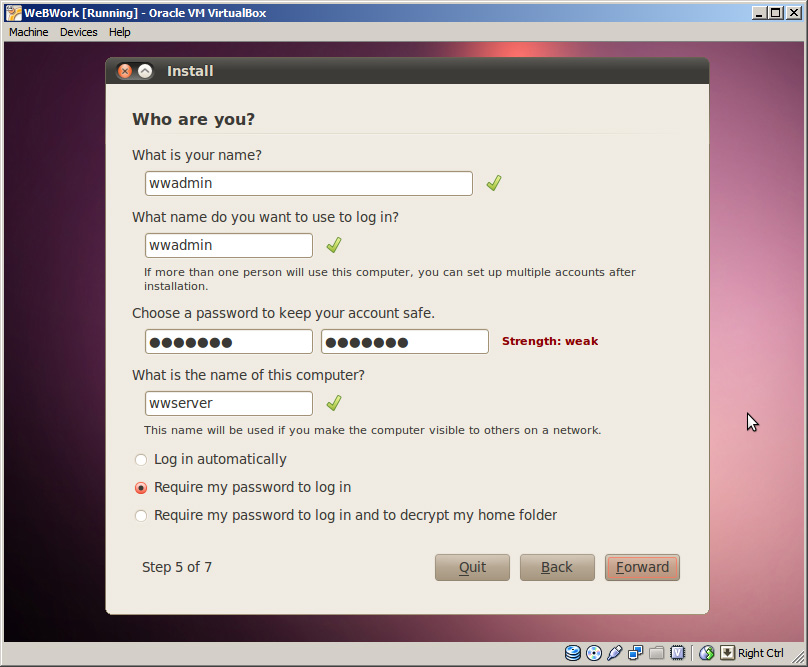This screenshot has width=808, height=667.
Task: Click green checkmark next to name field
Action: [x=494, y=183]
